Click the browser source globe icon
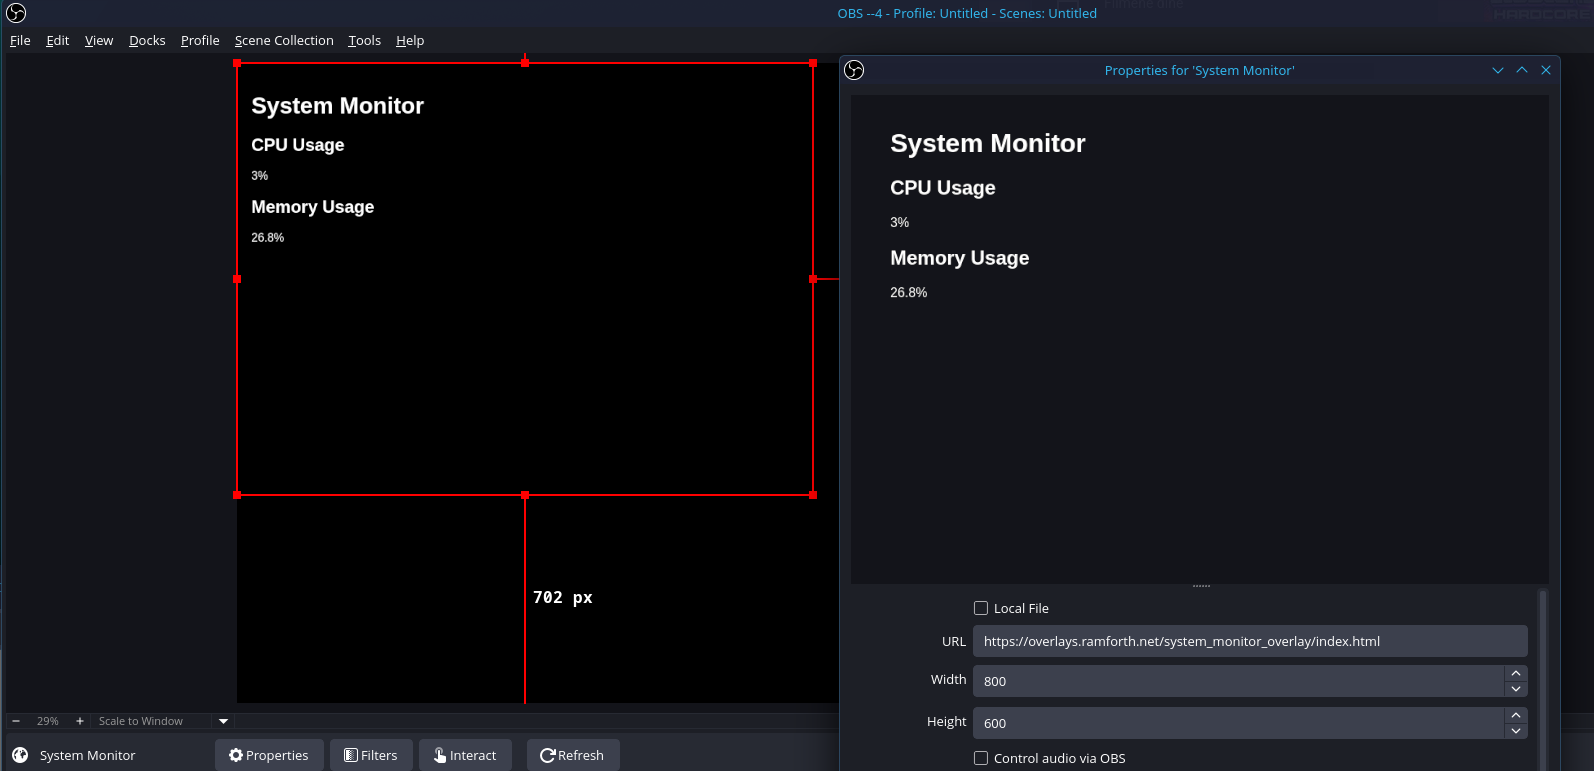1594x771 pixels. (x=20, y=755)
